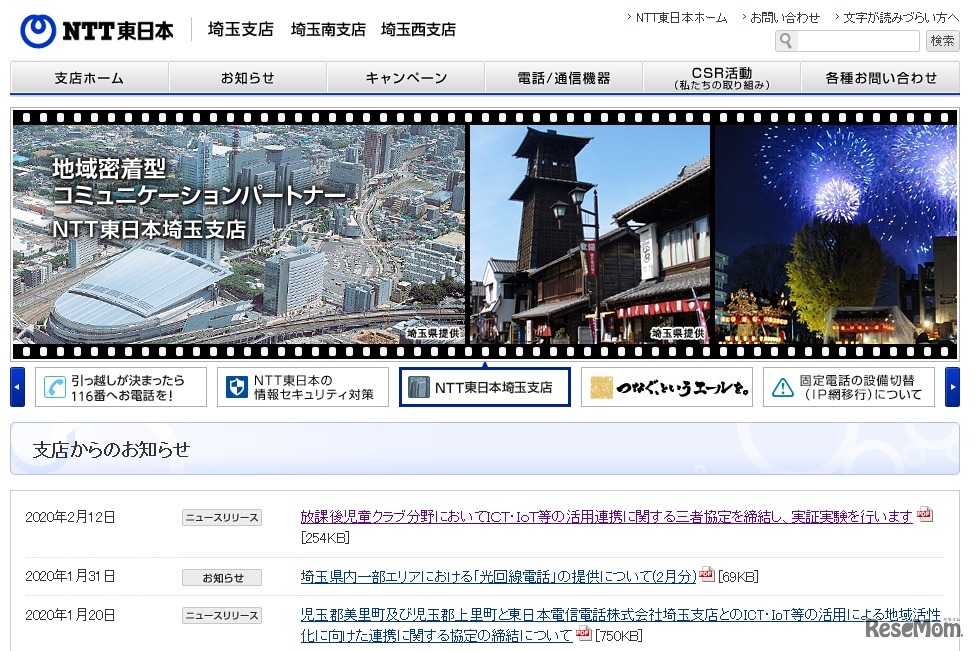Image resolution: width=976 pixels, height=651 pixels.
Task: Select the phone receiver icon in the 116 banner
Action: (56, 386)
